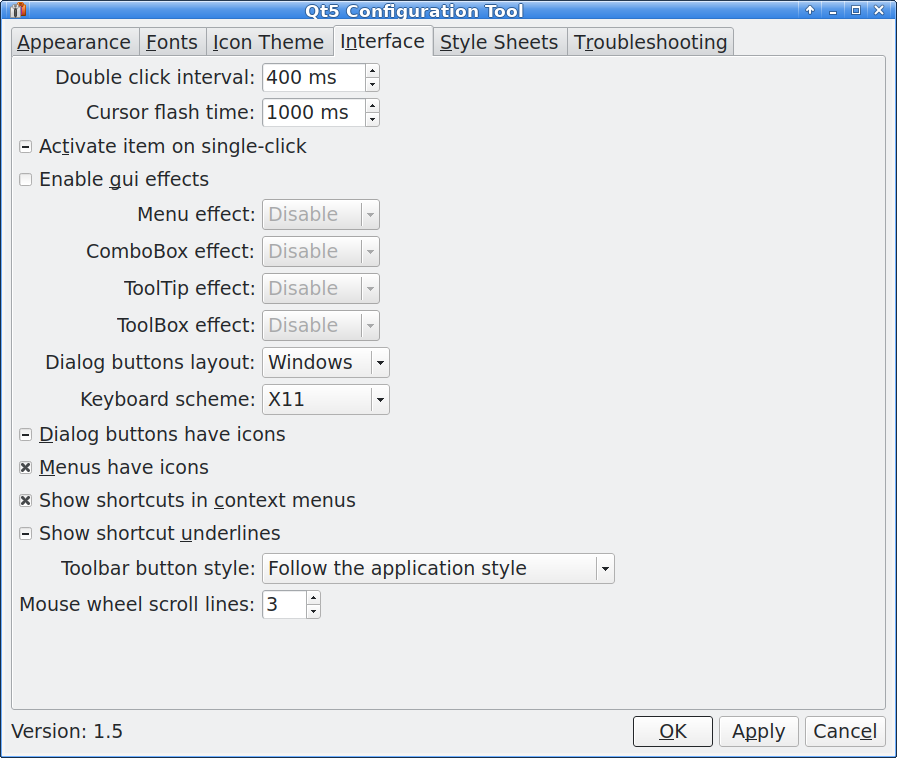Image resolution: width=897 pixels, height=758 pixels.
Task: Enable "Enable gui effects"
Action: 24,179
